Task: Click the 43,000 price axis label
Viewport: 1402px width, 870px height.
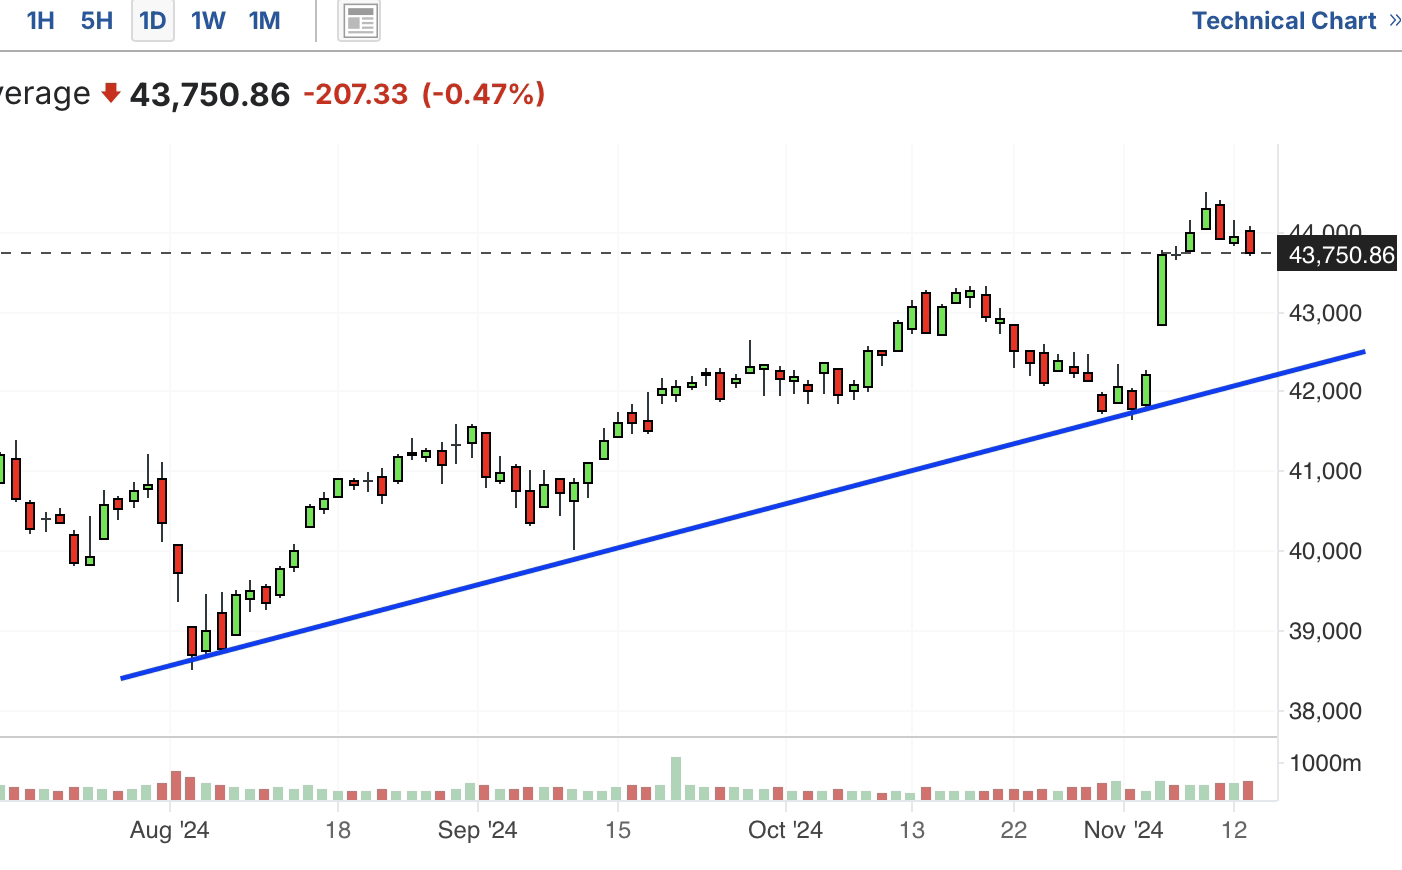Action: [x=1325, y=313]
